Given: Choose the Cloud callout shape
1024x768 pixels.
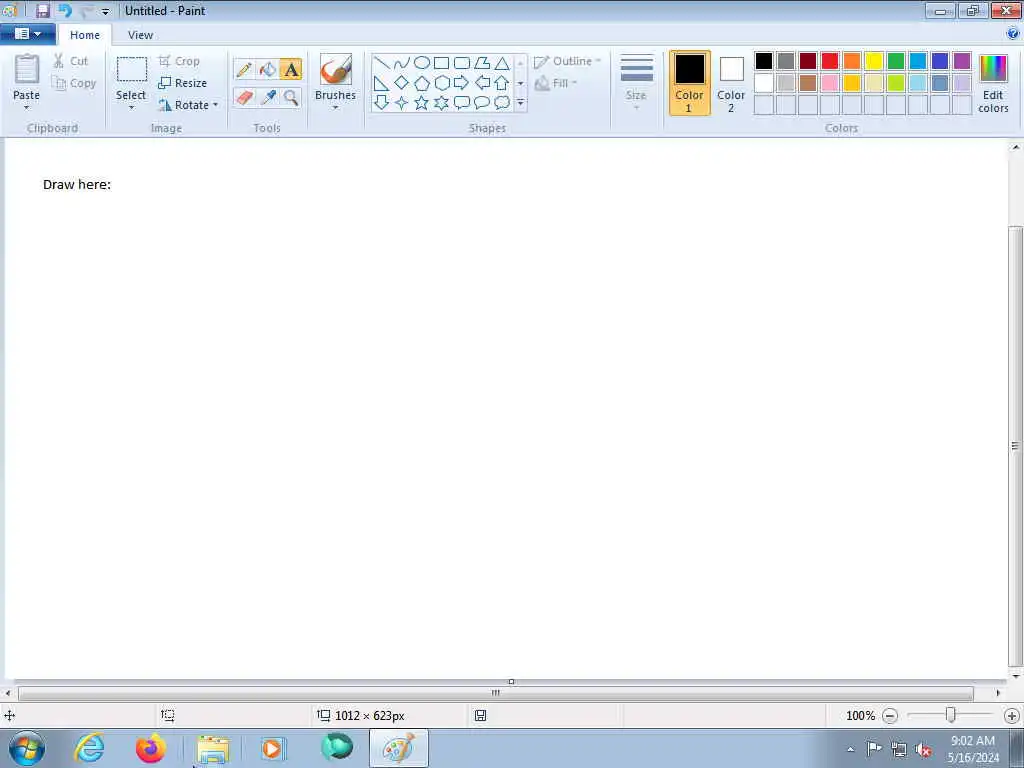Looking at the screenshot, I should click(x=502, y=103).
